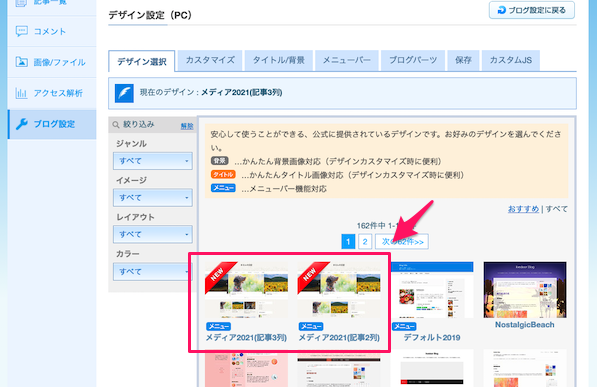The height and width of the screenshot is (387, 597).
Task: Switch to the ブログパーツ tab
Action: [x=413, y=60]
